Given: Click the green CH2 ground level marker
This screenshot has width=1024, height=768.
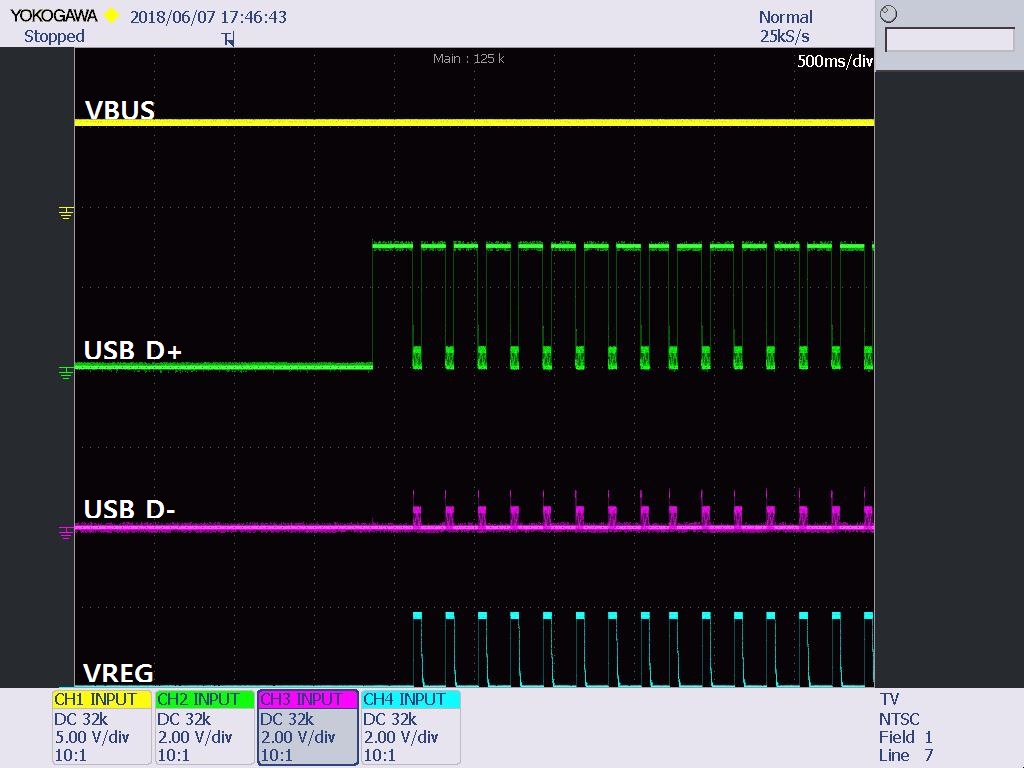Looking at the screenshot, I should (x=66, y=373).
